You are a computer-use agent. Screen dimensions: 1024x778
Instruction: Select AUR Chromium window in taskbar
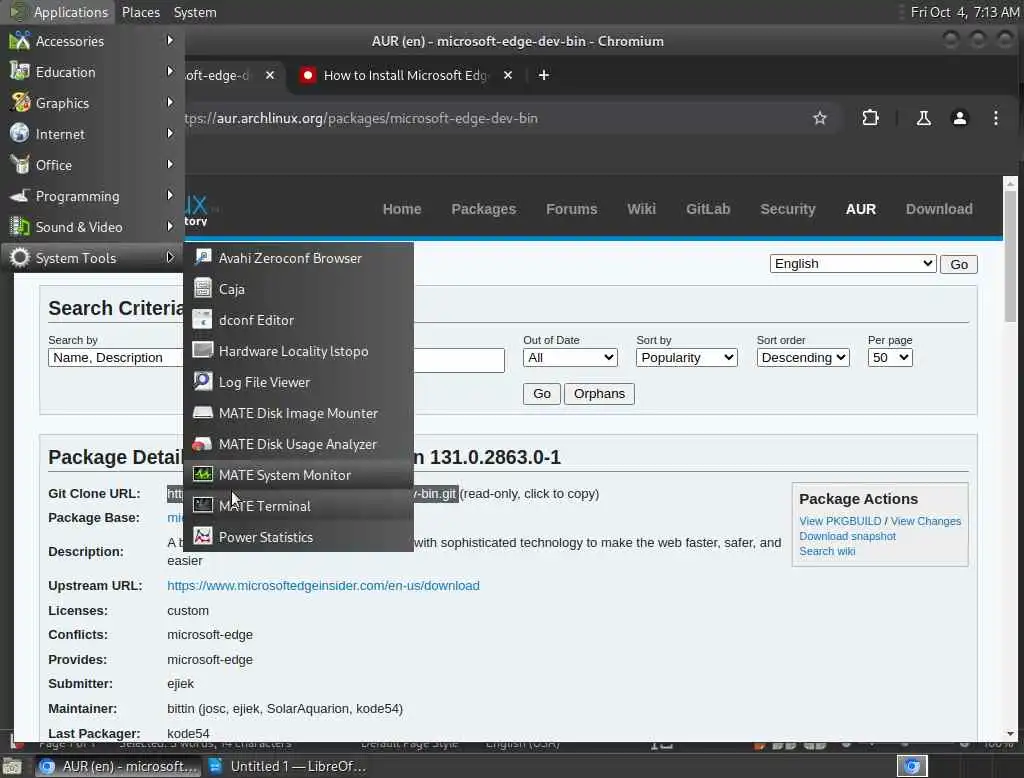[x=118, y=766]
